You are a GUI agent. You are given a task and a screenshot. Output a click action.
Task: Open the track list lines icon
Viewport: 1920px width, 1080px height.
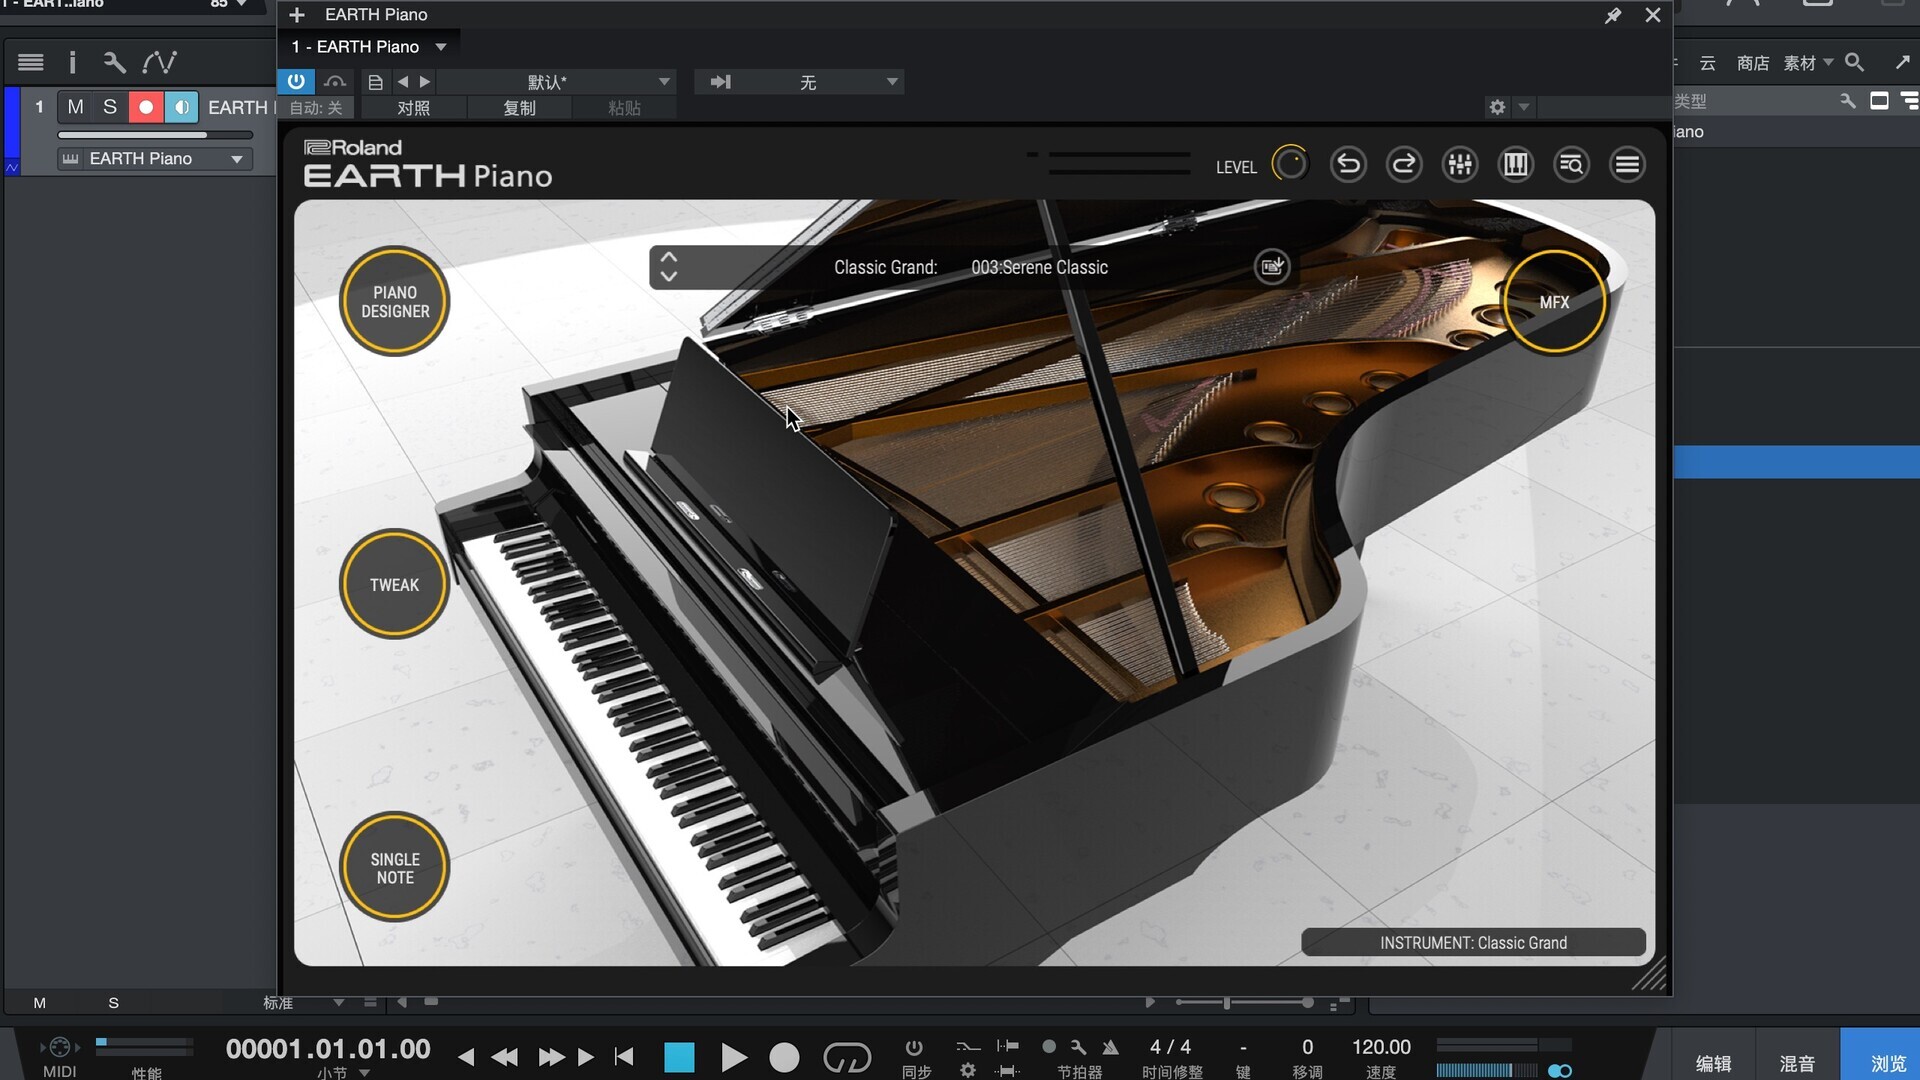31,62
